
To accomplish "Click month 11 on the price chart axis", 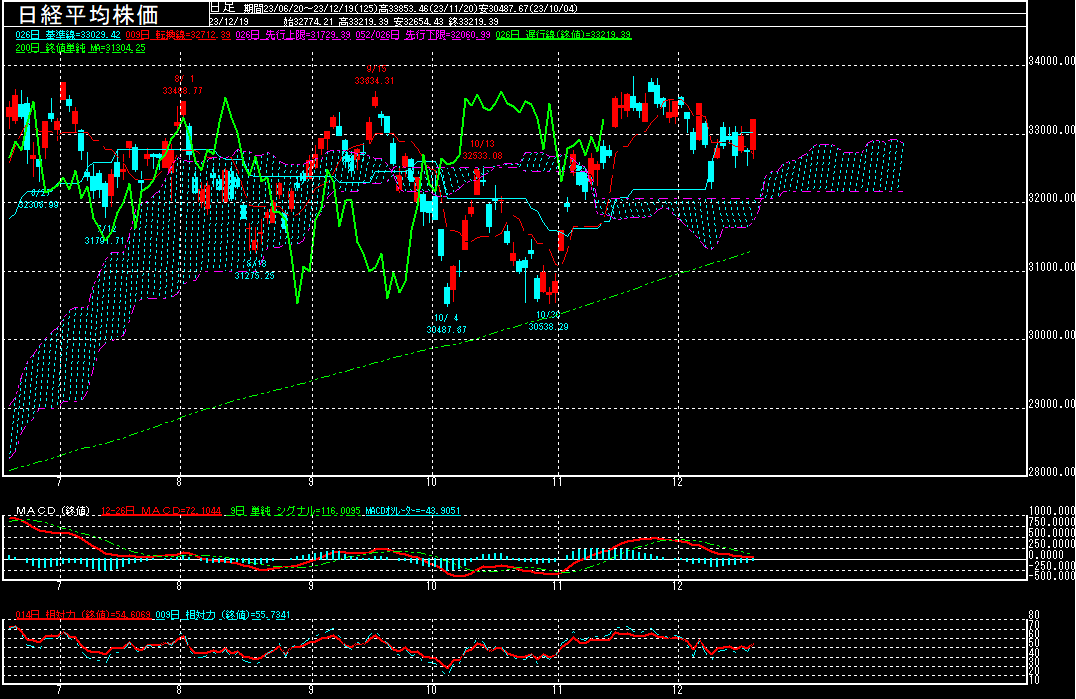I will 557,482.
